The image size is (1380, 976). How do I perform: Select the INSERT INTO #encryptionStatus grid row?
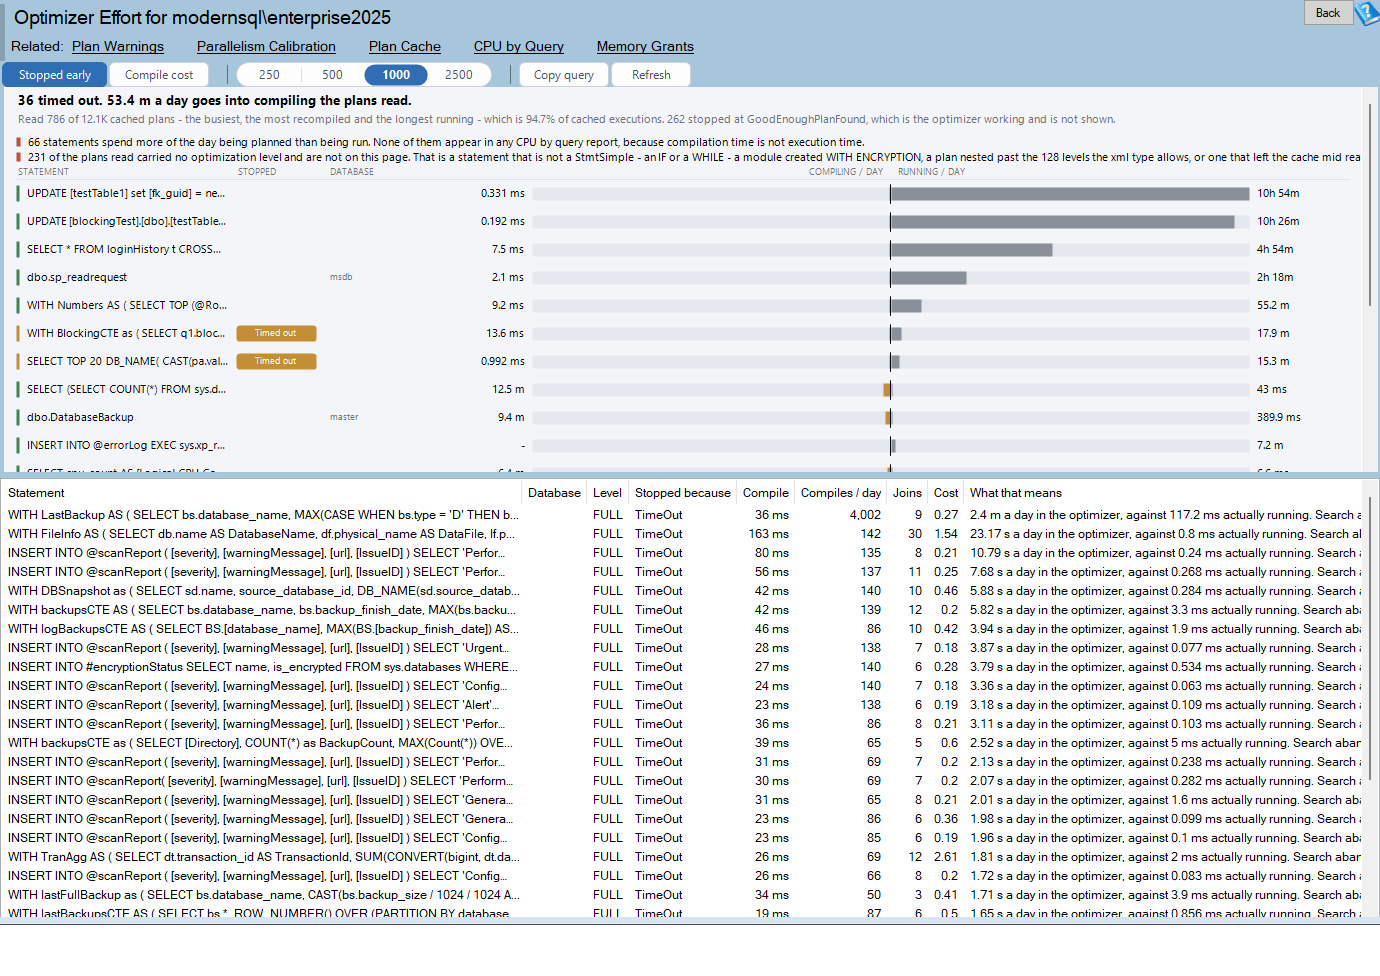point(683,667)
